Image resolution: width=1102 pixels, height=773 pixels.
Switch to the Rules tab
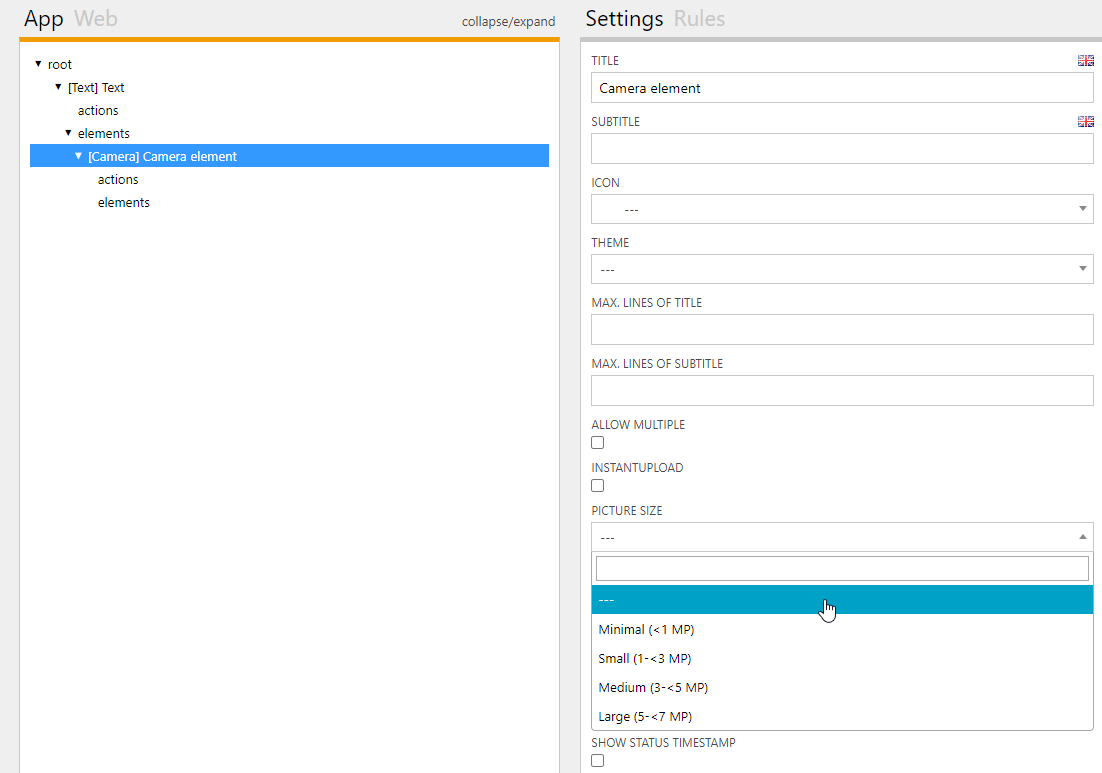pyautogui.click(x=699, y=19)
